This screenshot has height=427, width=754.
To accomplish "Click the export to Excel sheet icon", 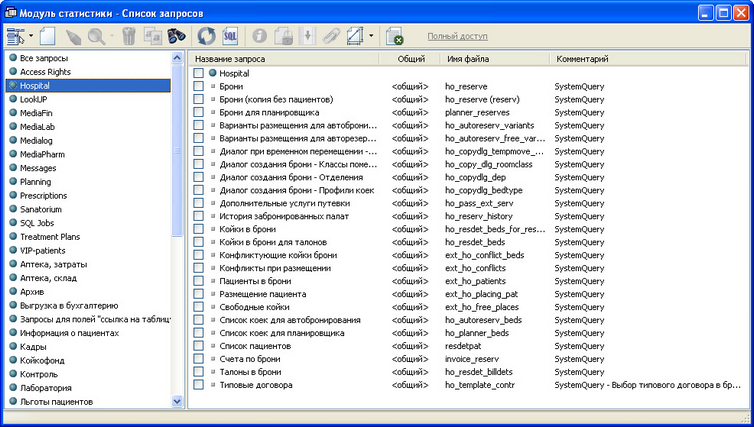I will point(394,36).
